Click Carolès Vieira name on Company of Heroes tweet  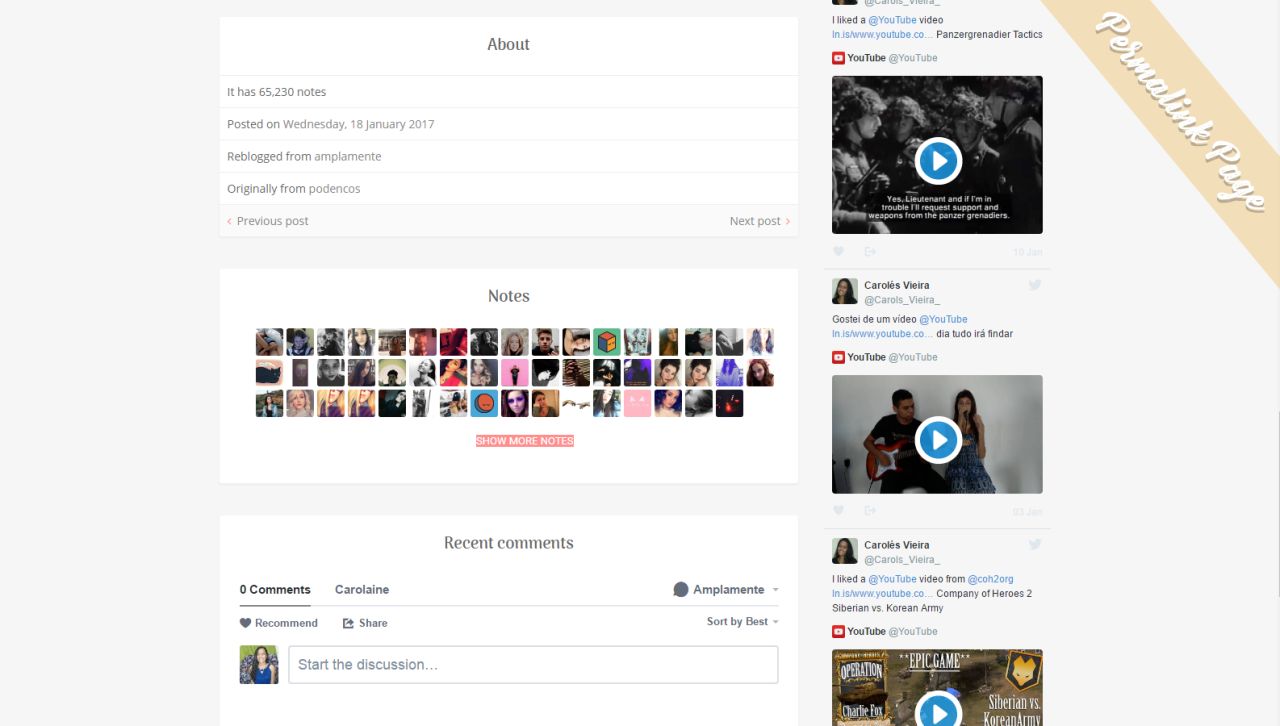(x=897, y=545)
